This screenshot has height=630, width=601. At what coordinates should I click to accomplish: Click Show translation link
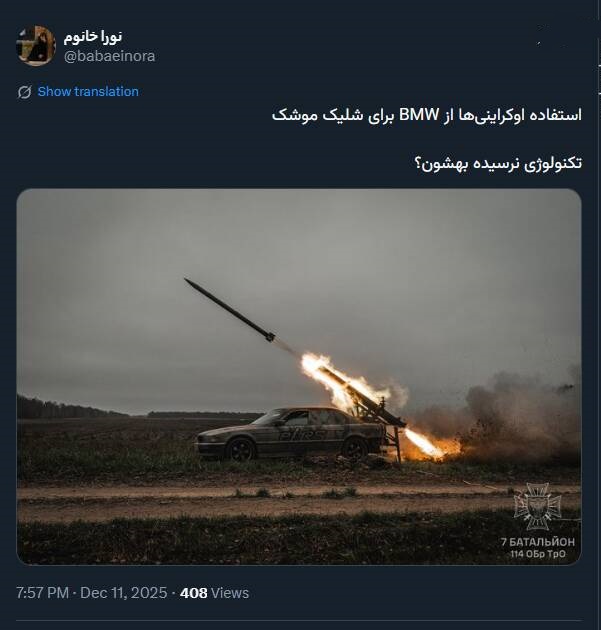(88, 92)
